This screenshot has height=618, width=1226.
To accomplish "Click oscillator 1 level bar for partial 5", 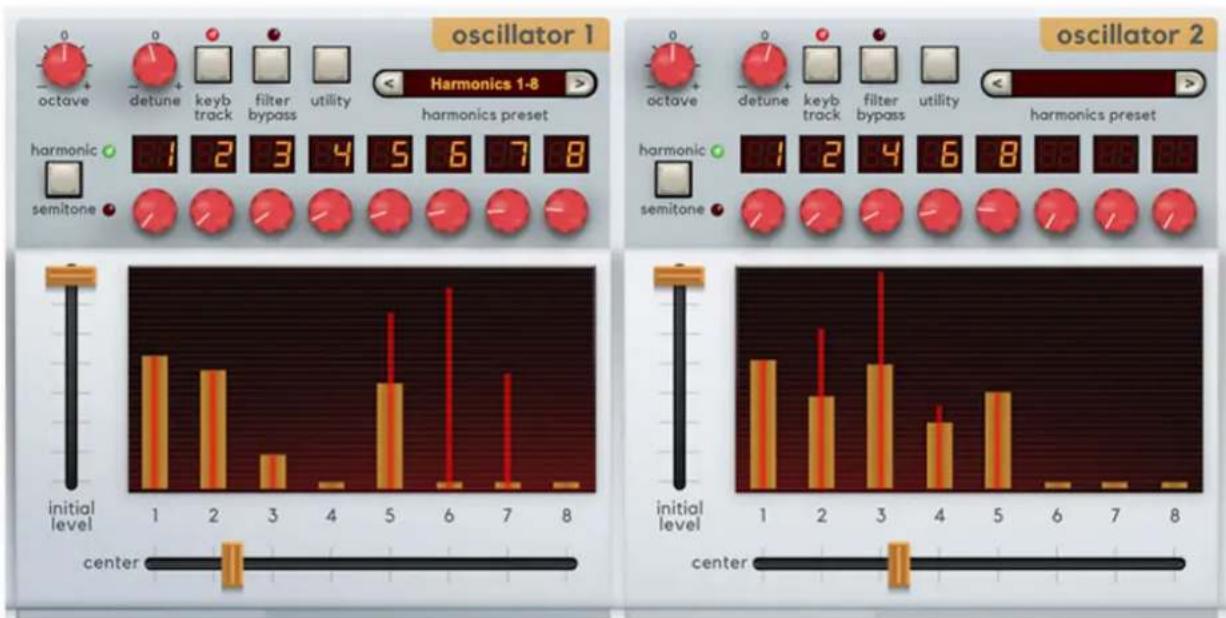I will [390, 436].
